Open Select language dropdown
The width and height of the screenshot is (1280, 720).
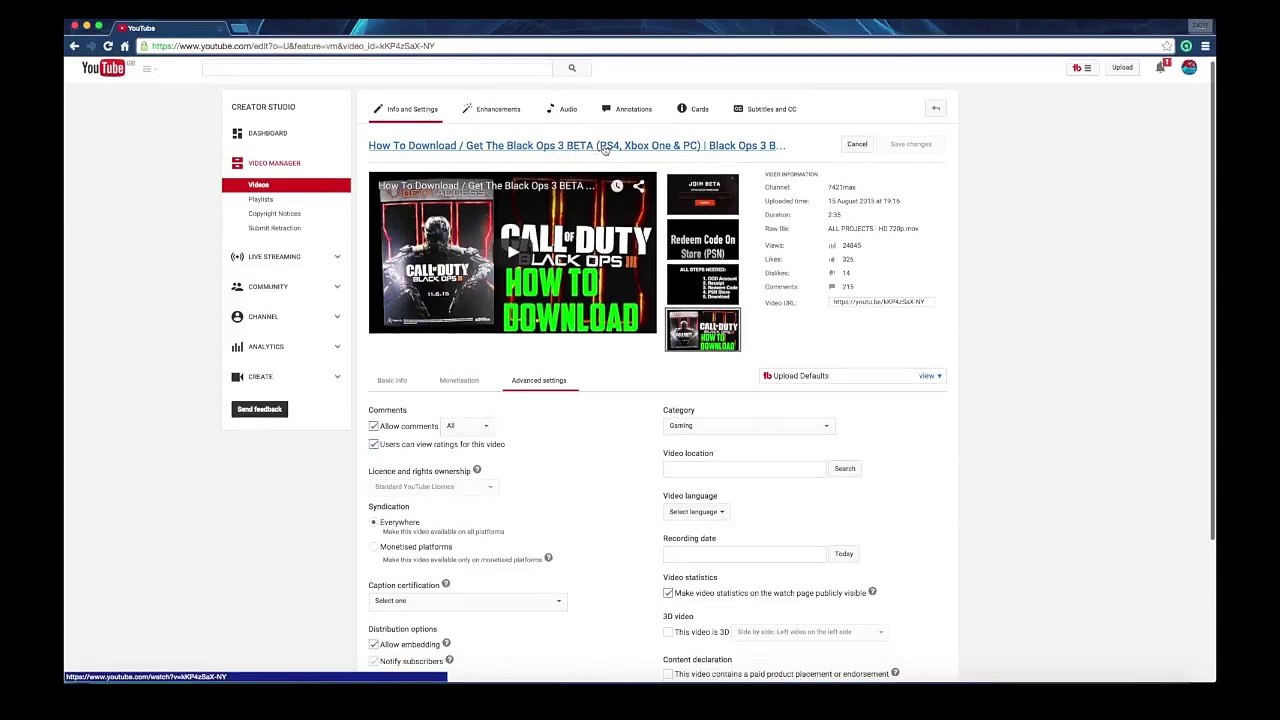(696, 512)
